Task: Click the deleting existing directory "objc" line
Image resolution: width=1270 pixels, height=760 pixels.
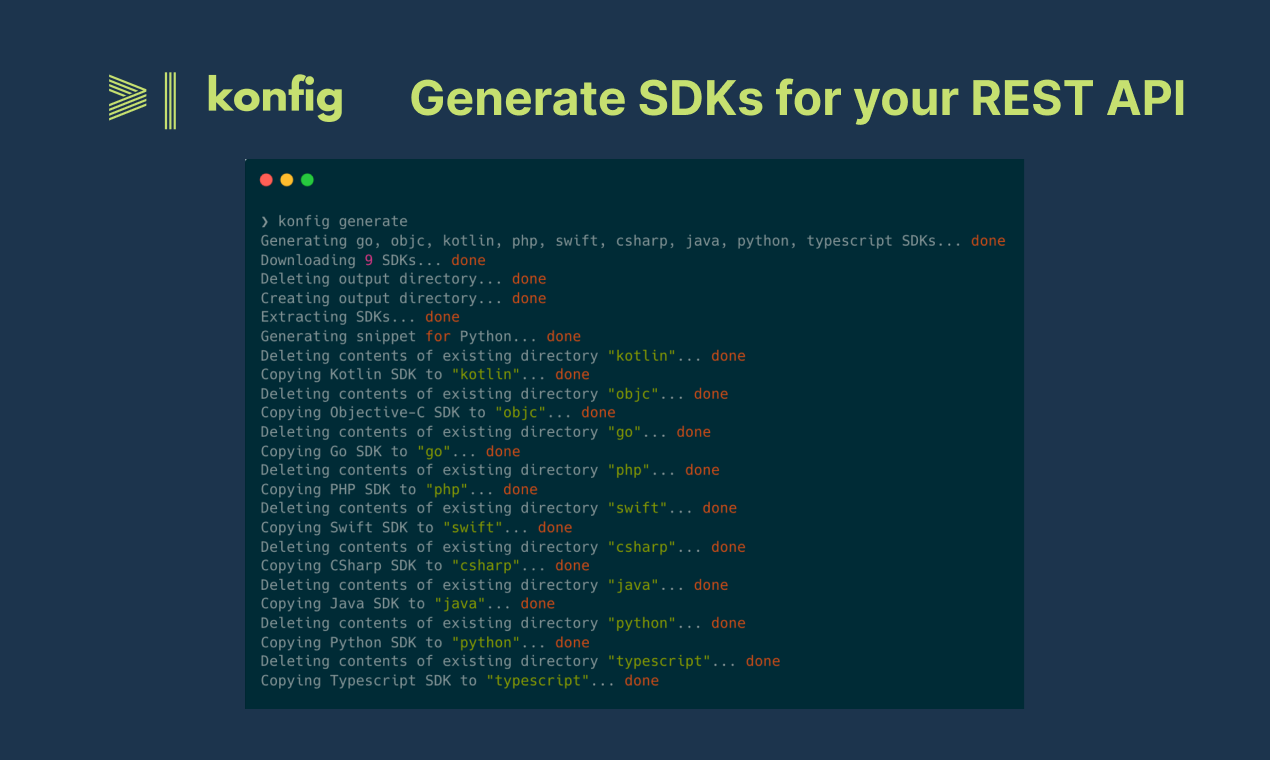Action: [494, 394]
